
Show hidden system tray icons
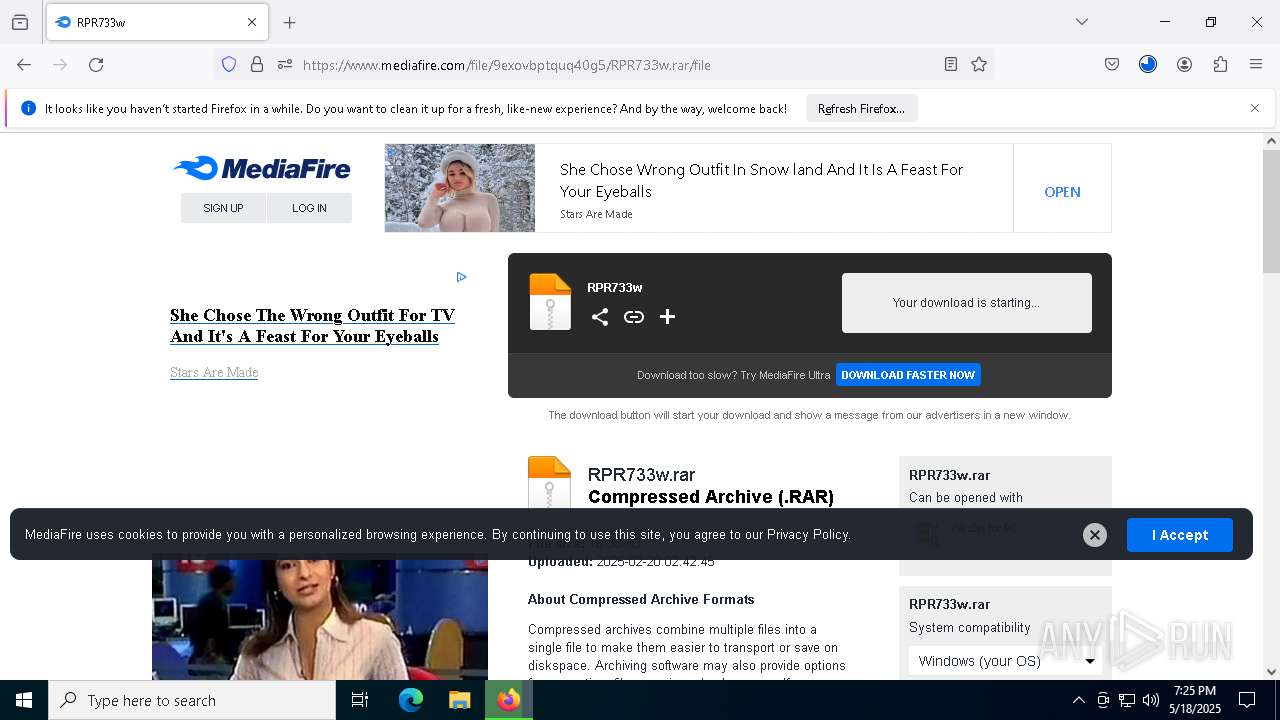[x=1078, y=700]
